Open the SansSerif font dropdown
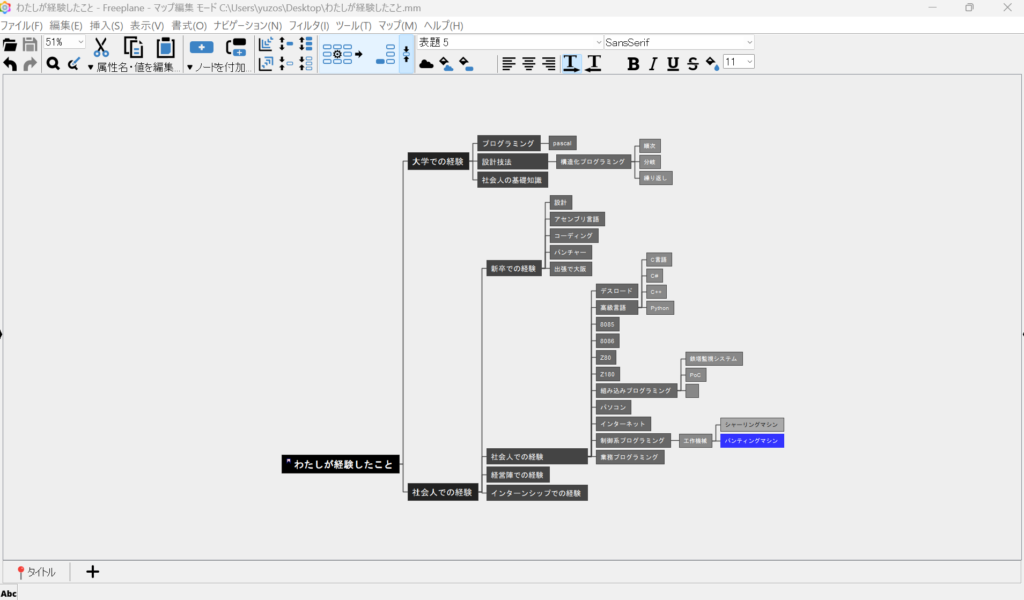 [679, 42]
